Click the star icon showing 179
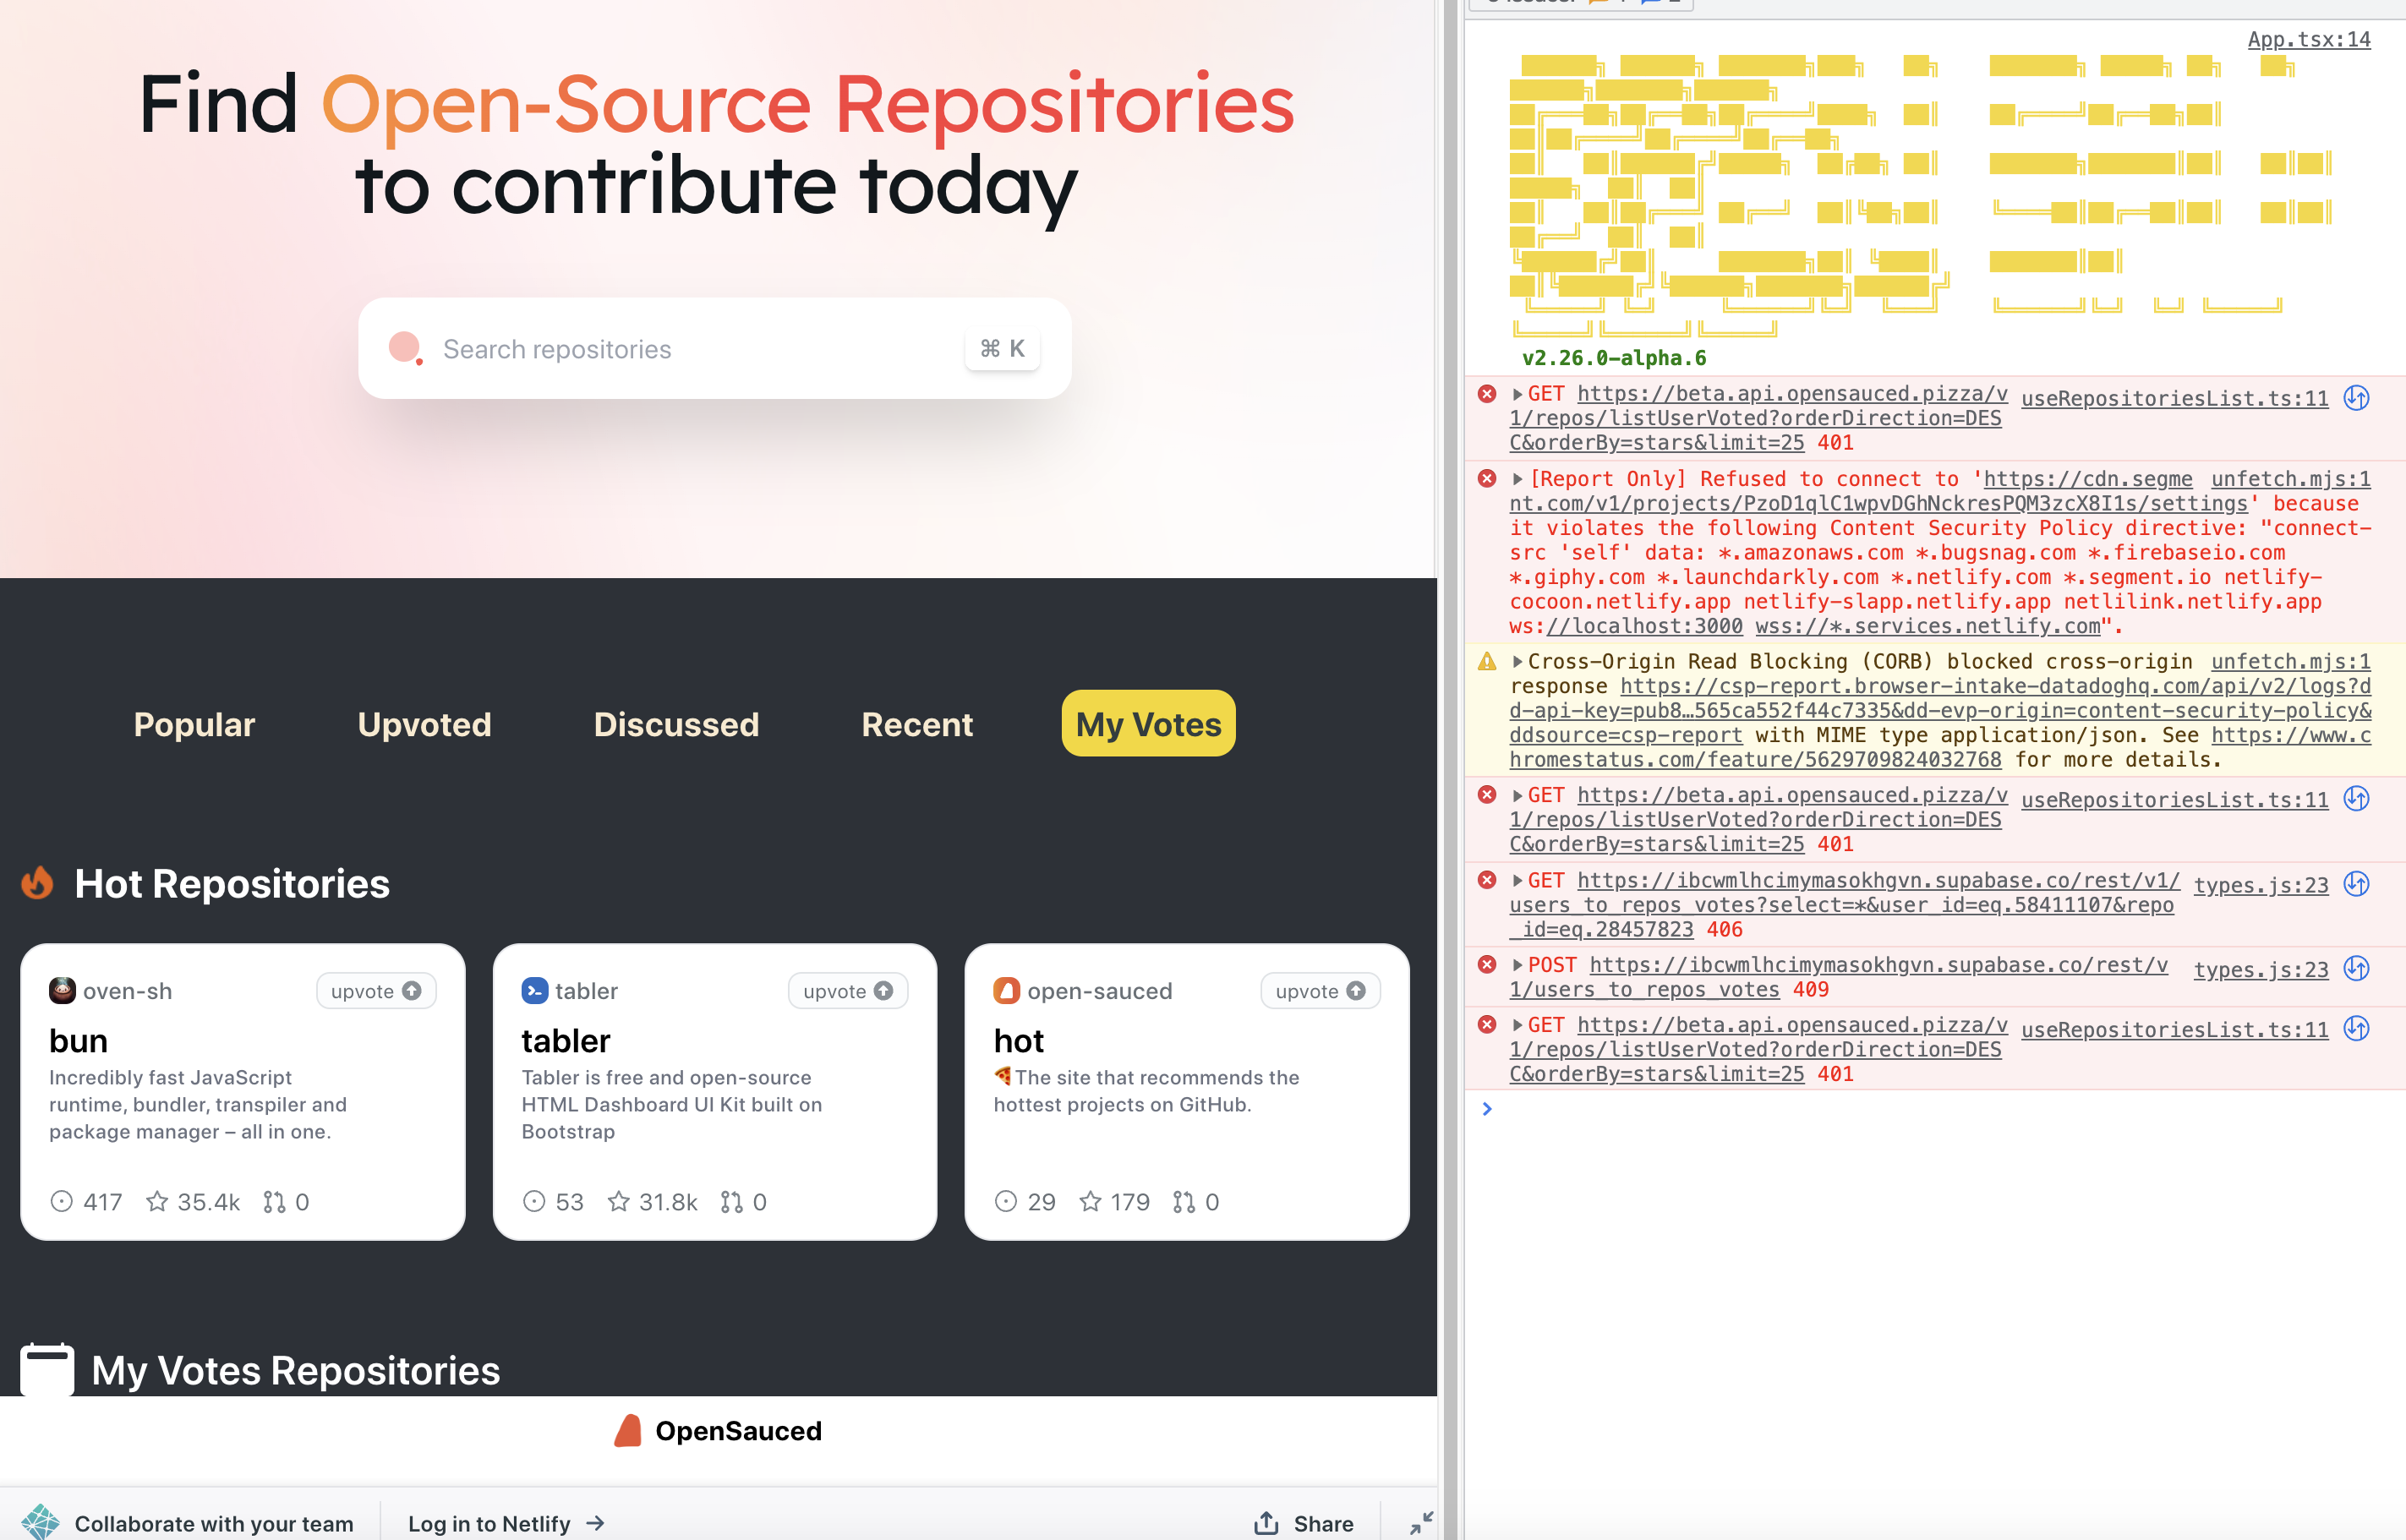The width and height of the screenshot is (2406, 1540). [x=1090, y=1201]
